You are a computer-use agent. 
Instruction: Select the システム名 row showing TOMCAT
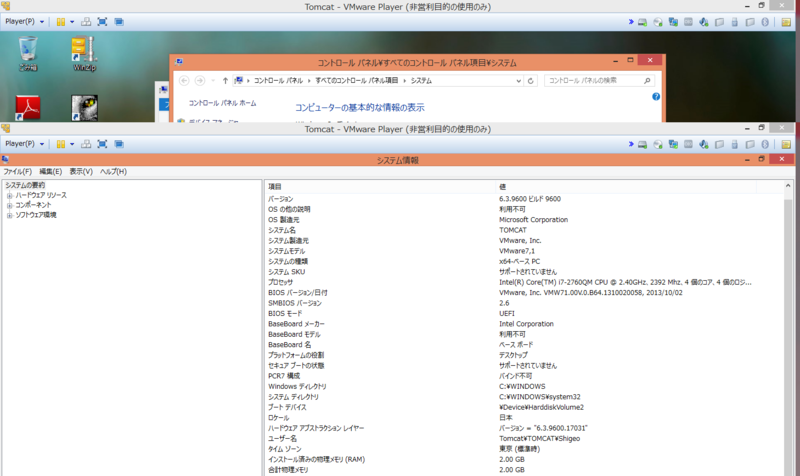click(x=524, y=230)
